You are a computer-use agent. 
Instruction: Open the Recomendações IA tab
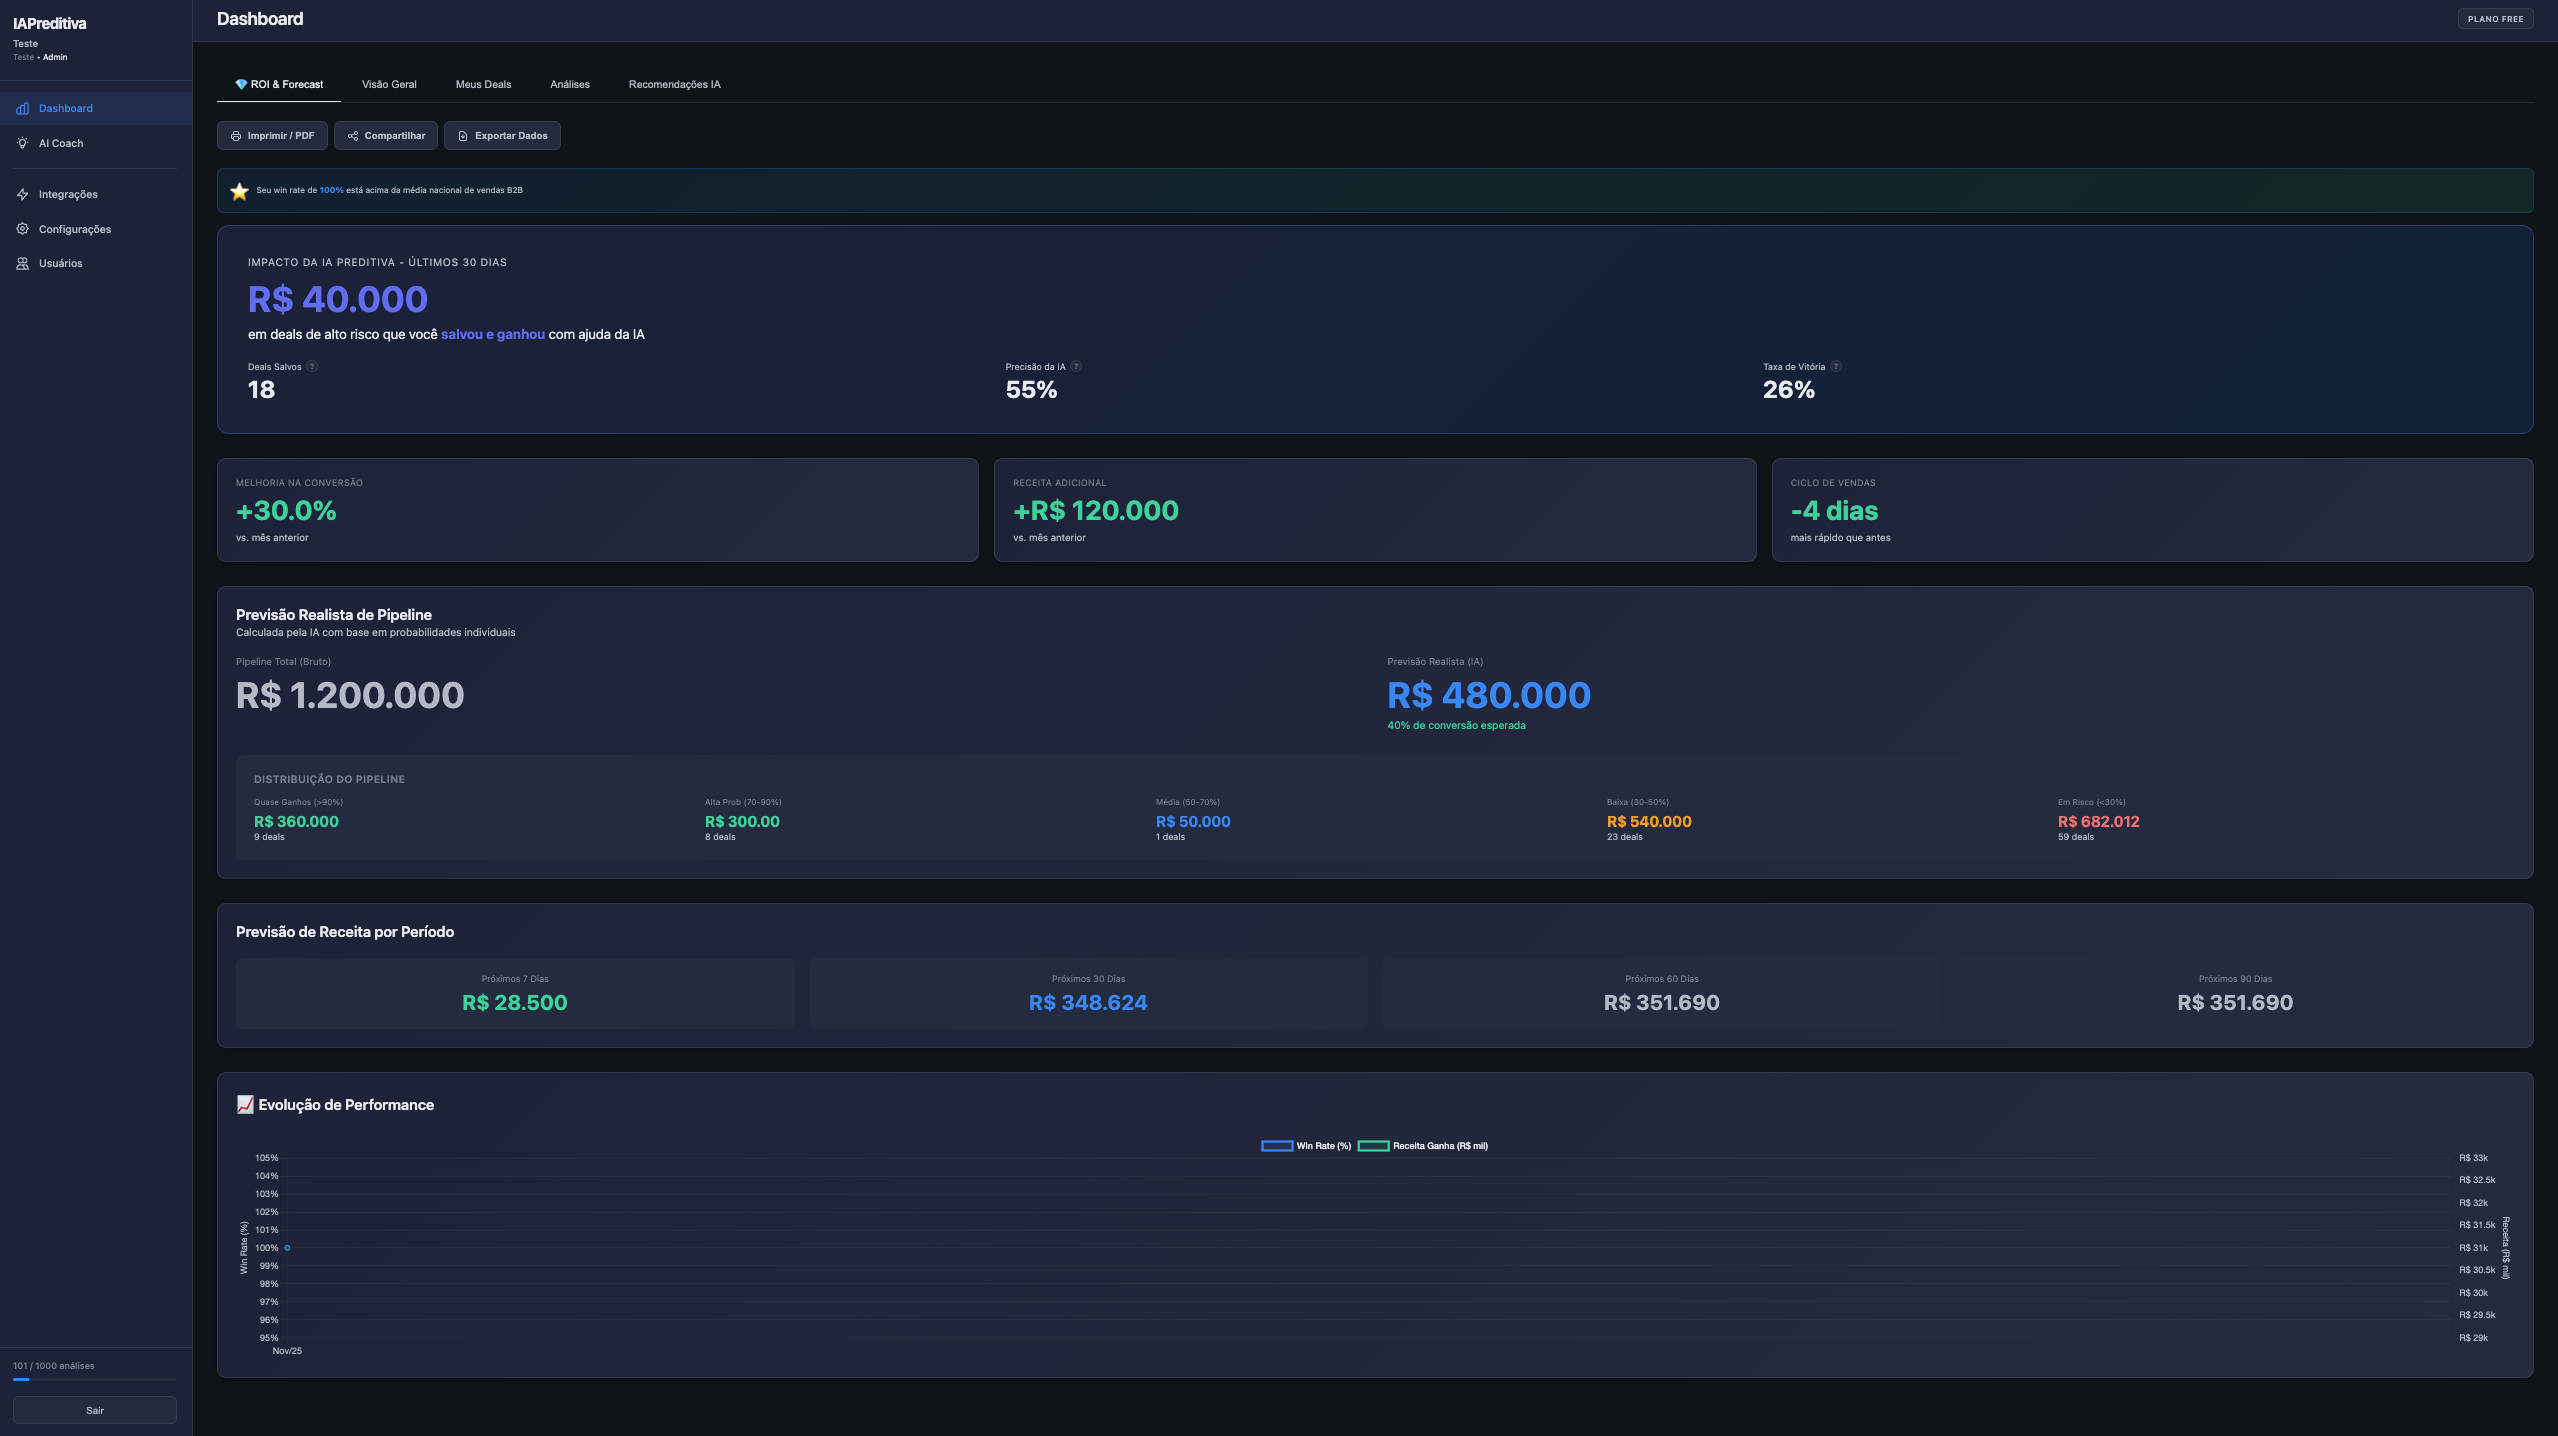pos(674,84)
